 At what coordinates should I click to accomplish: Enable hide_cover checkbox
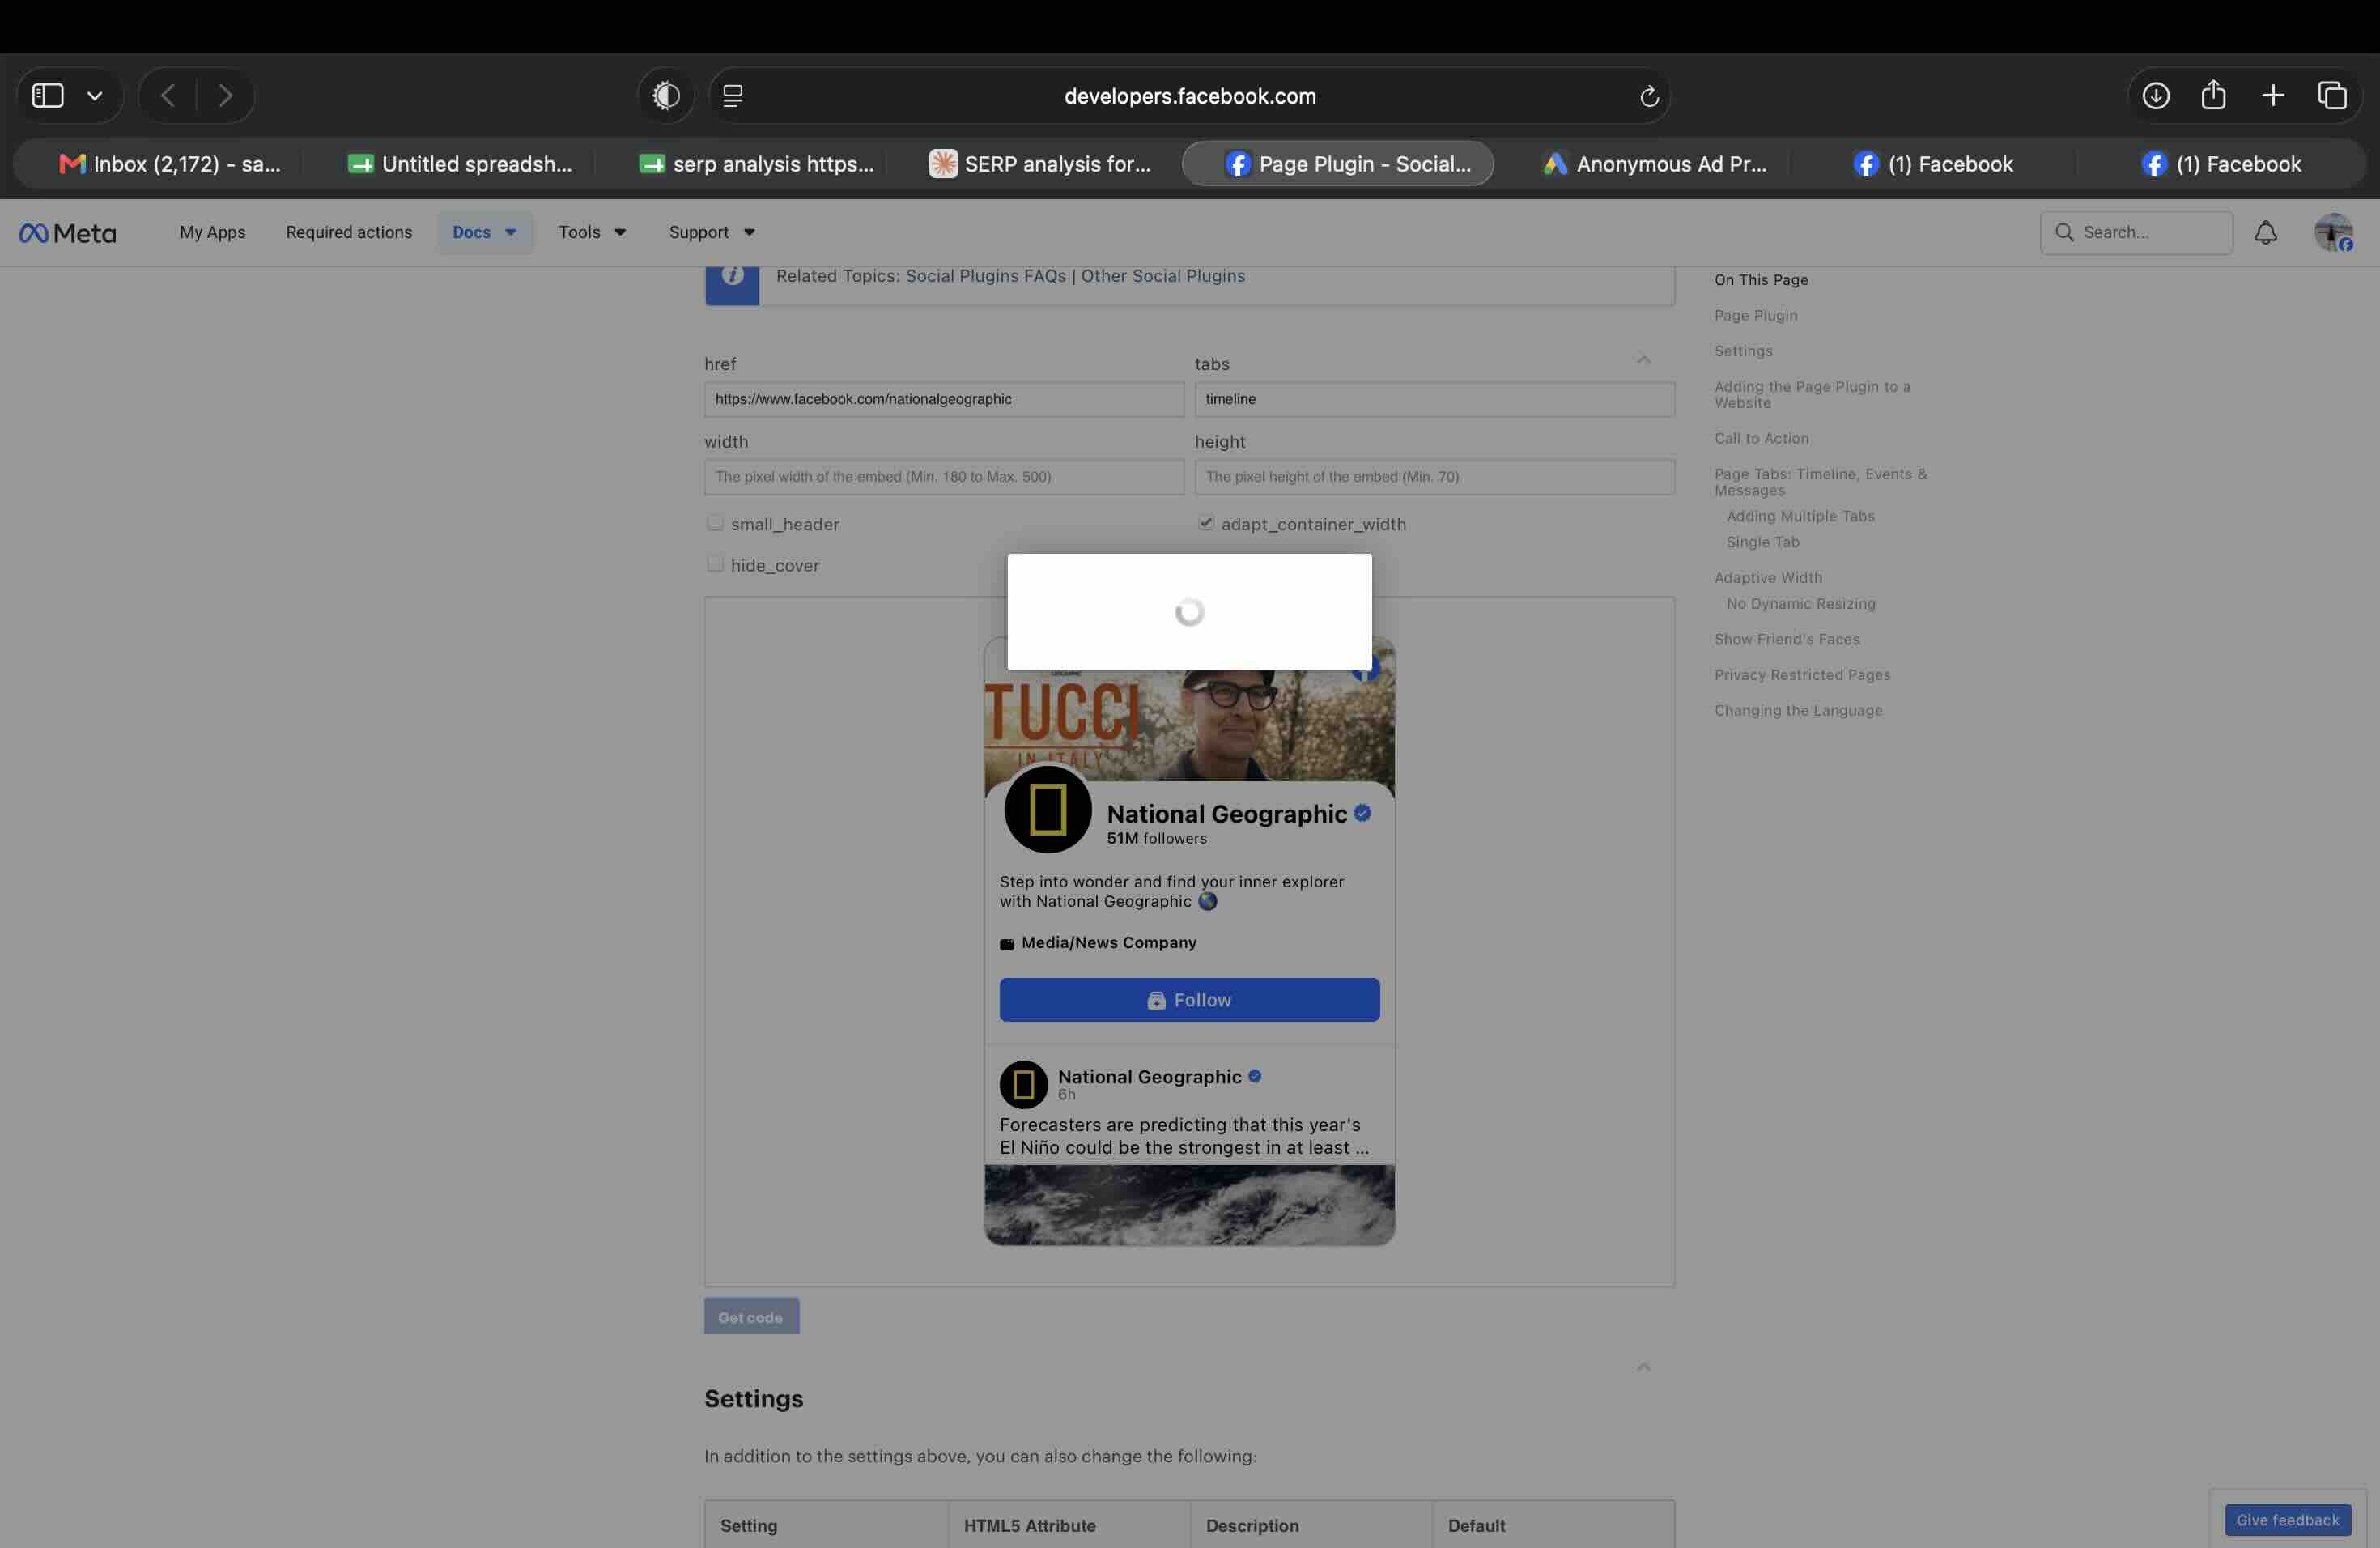715,564
